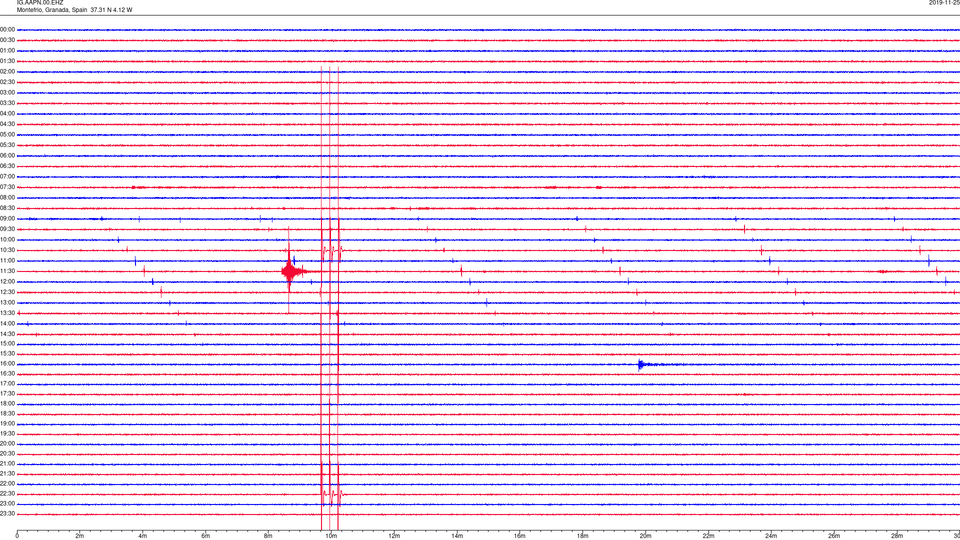The height and width of the screenshot is (540, 960).
Task: Click the 07:00 time label
Action: tap(7, 176)
